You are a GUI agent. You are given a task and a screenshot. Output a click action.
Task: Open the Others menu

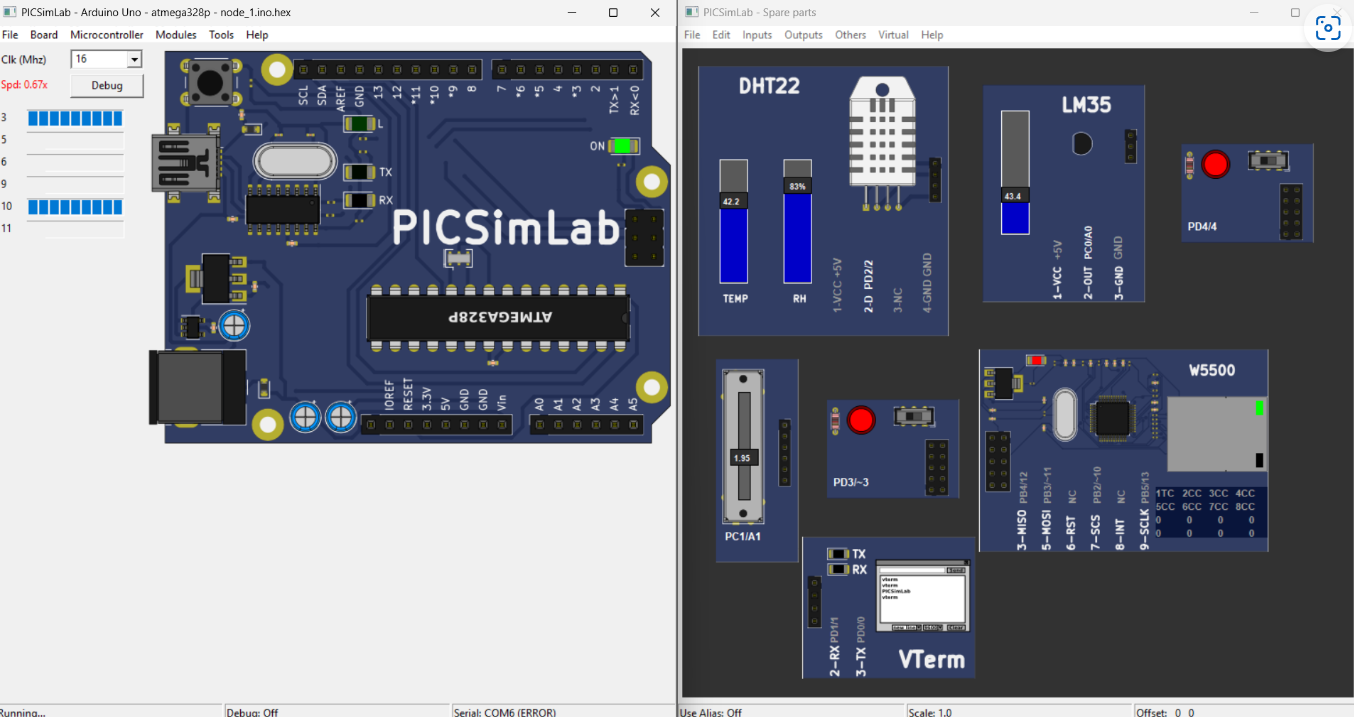pos(850,35)
